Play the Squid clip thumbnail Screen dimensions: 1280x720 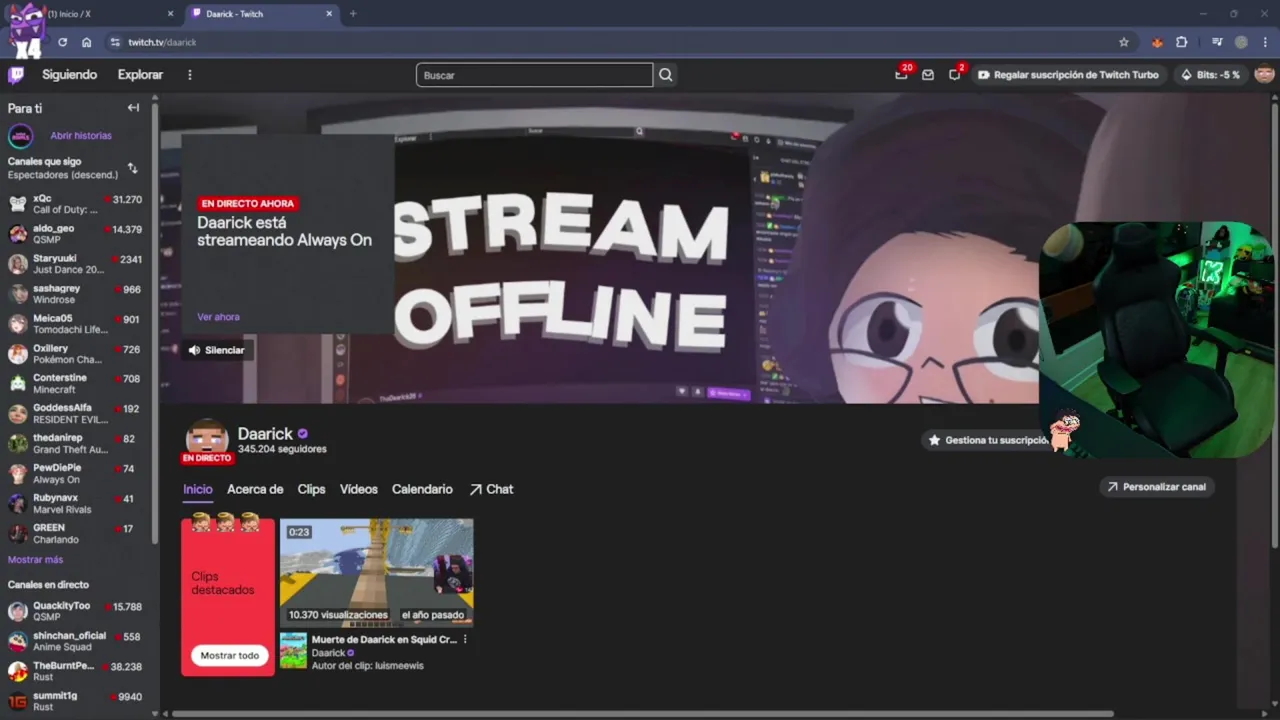376,572
